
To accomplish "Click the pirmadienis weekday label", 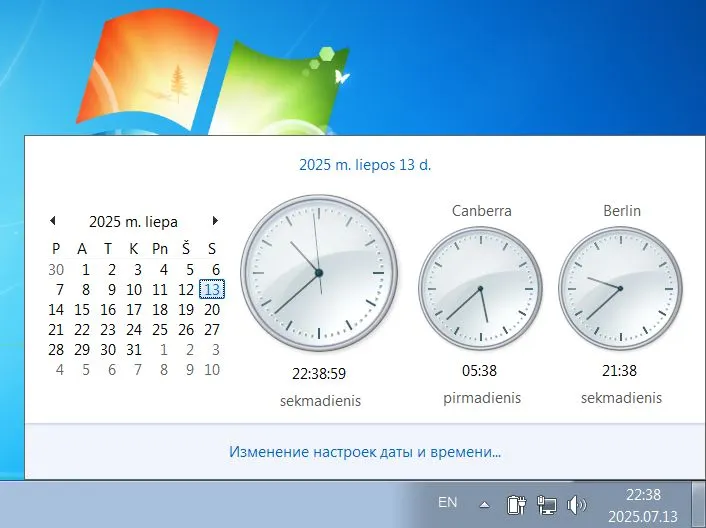I will pyautogui.click(x=482, y=398).
